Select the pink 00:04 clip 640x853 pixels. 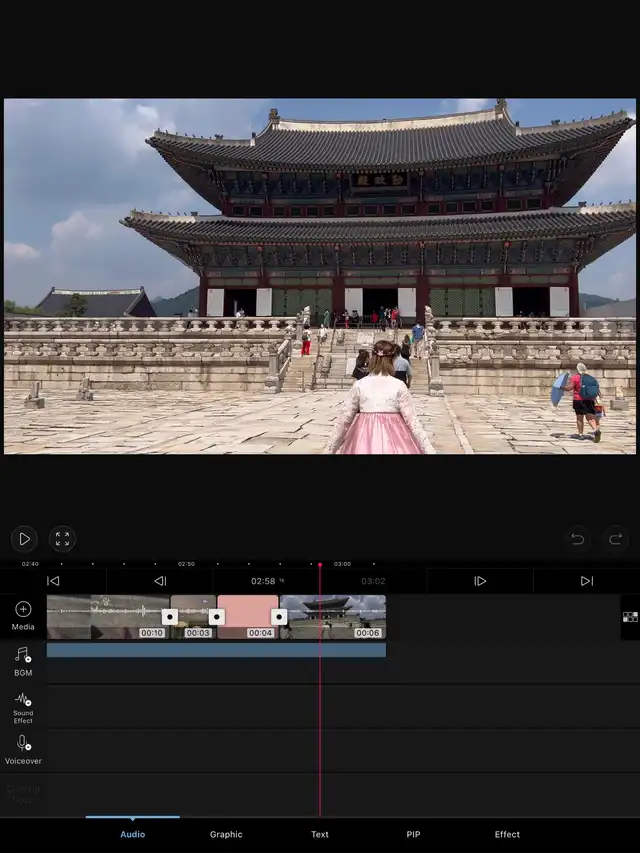click(248, 612)
